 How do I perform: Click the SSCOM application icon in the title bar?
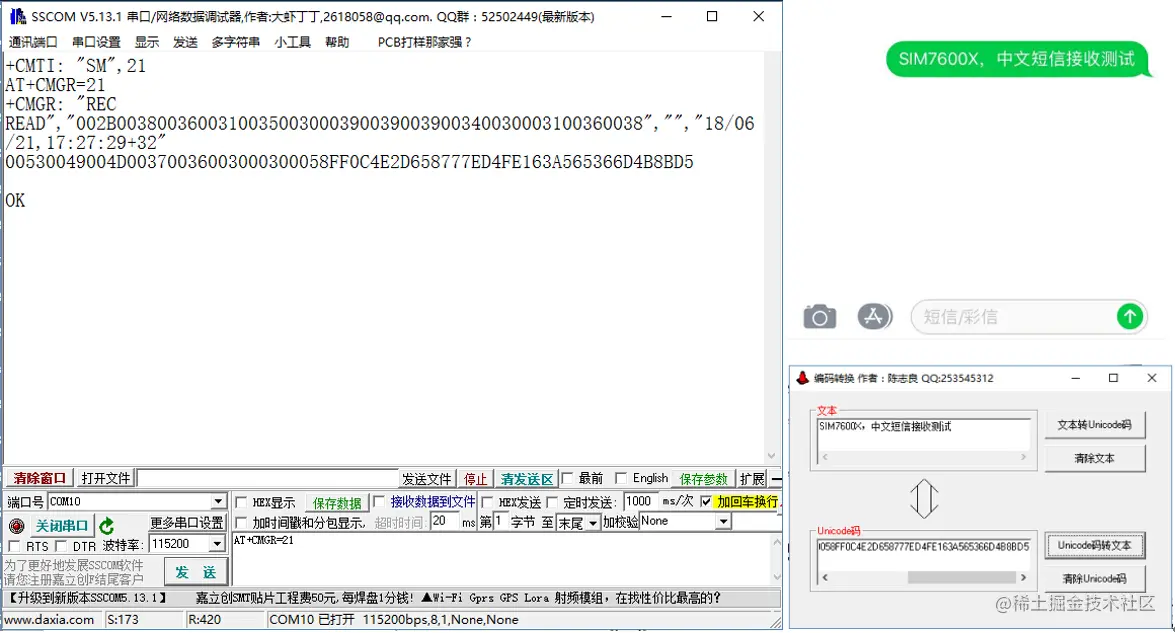17,16
